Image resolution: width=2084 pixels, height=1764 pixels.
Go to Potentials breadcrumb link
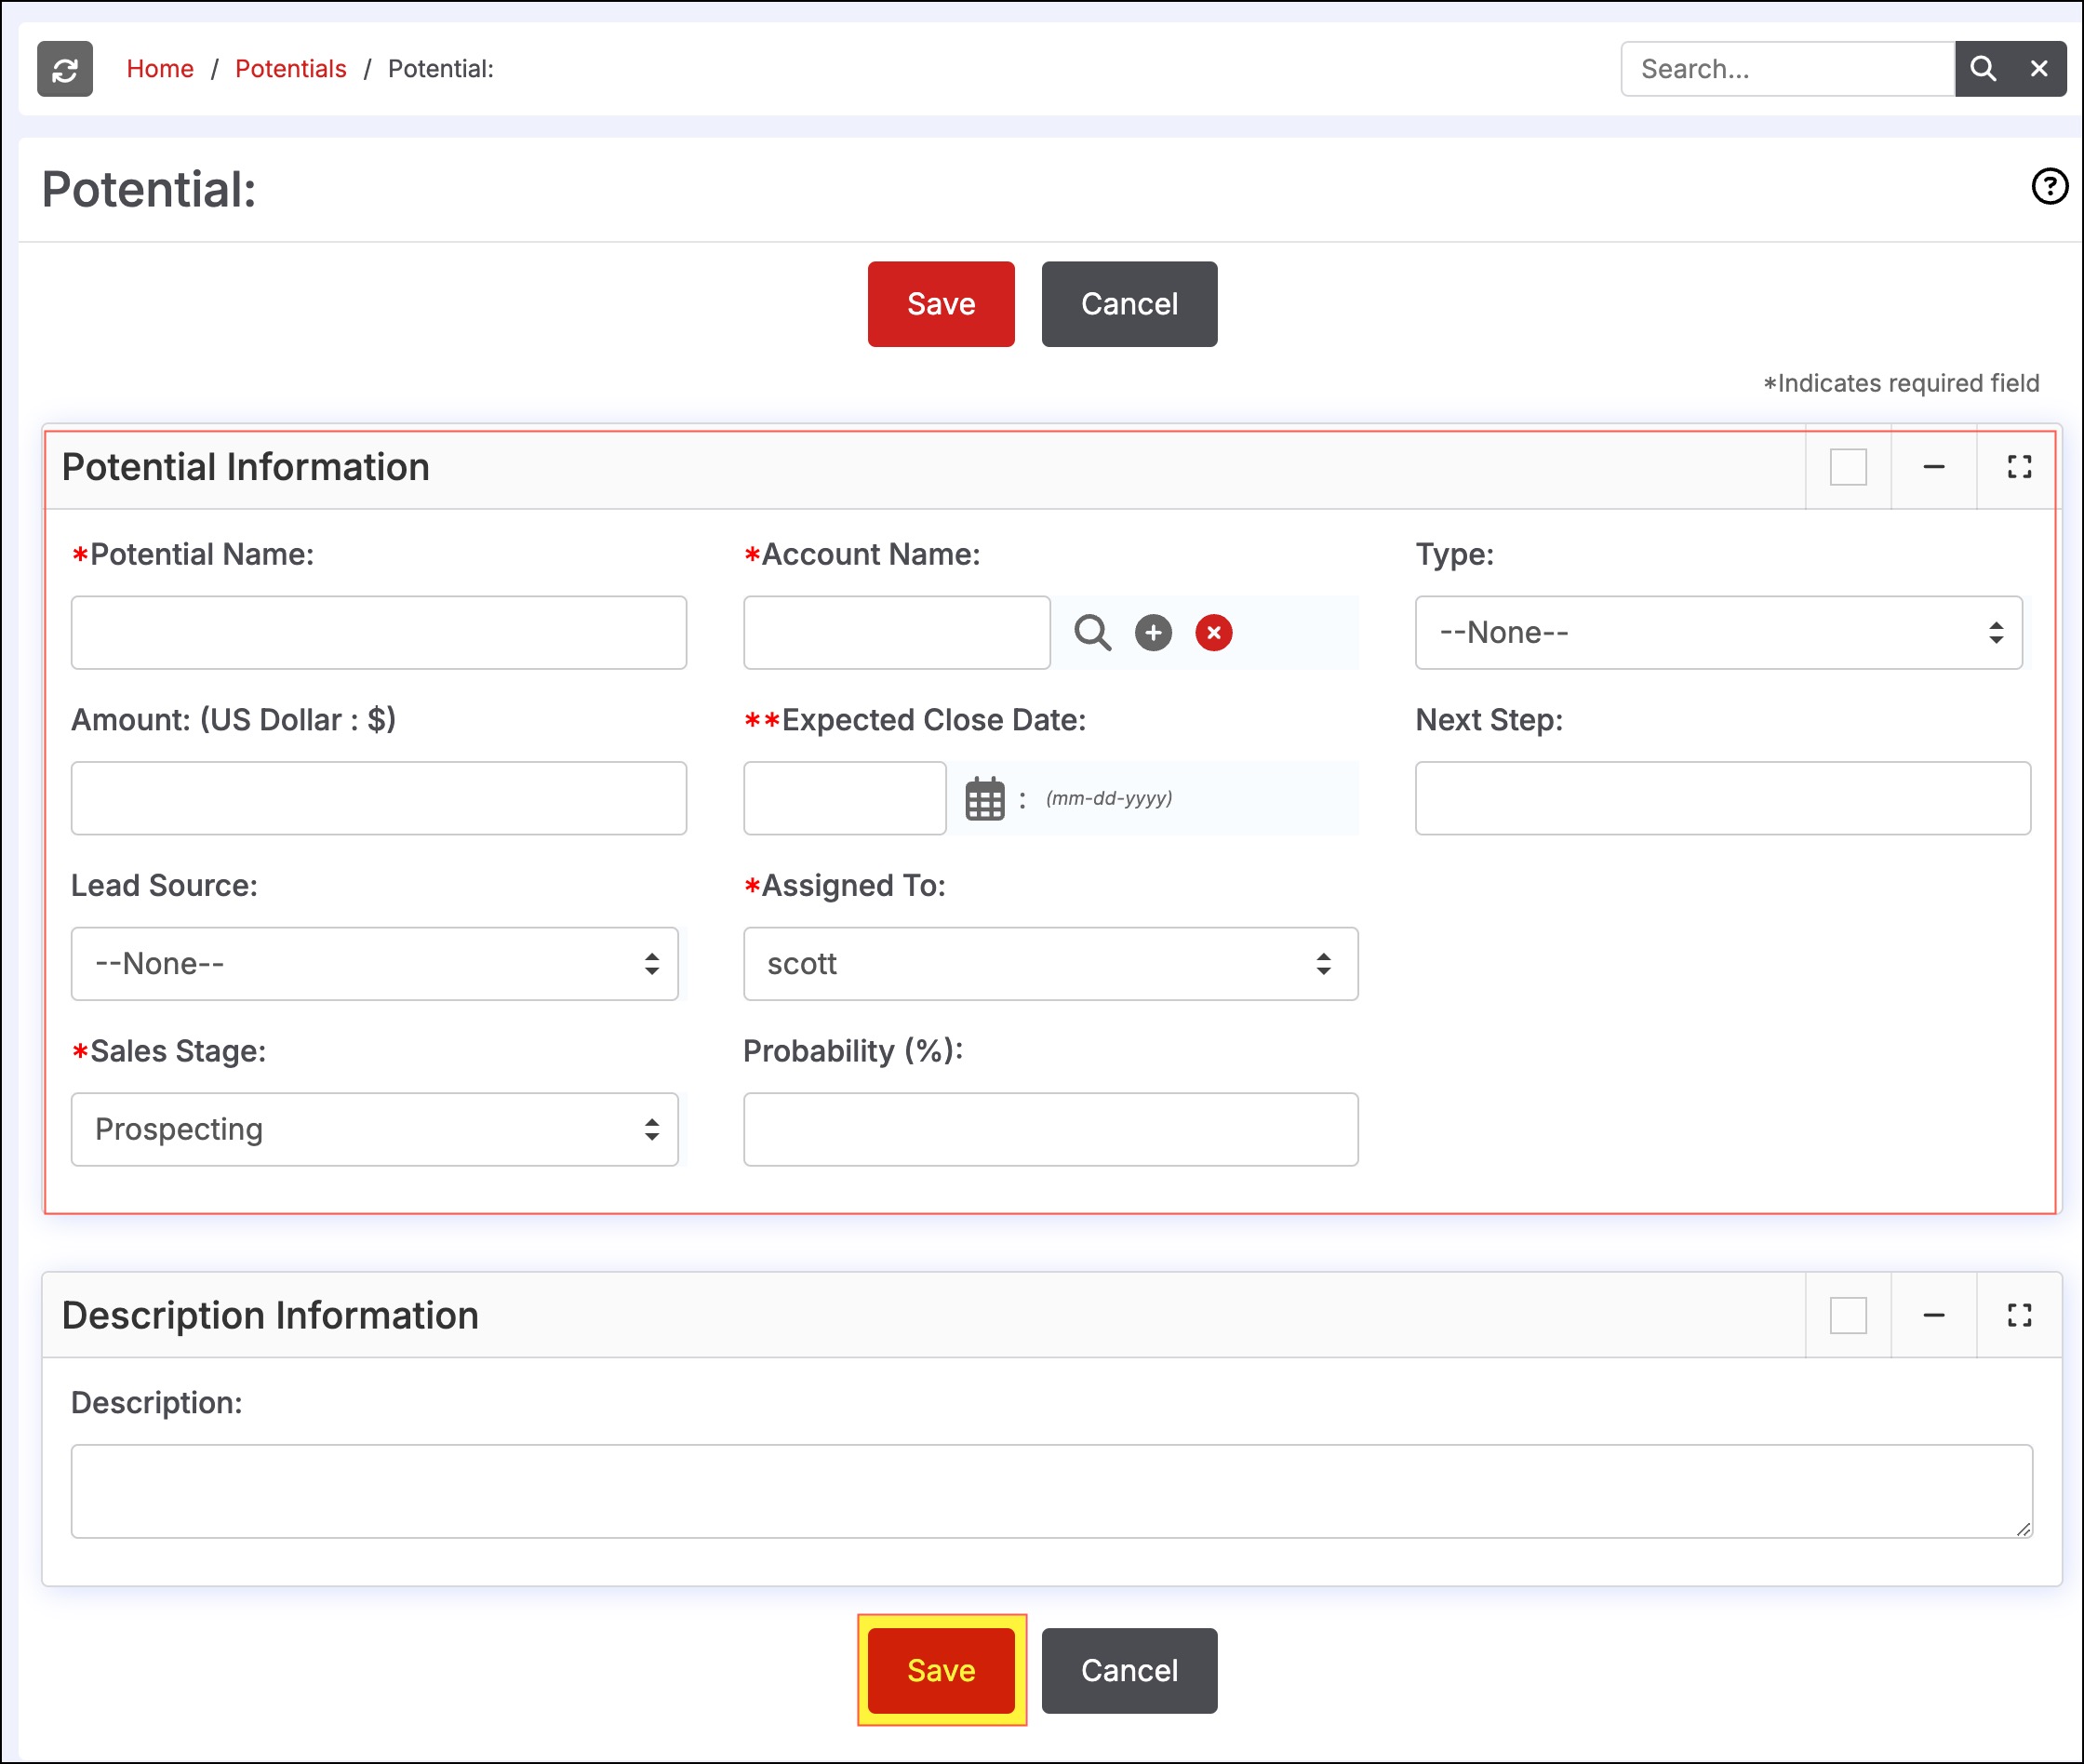coord(291,69)
